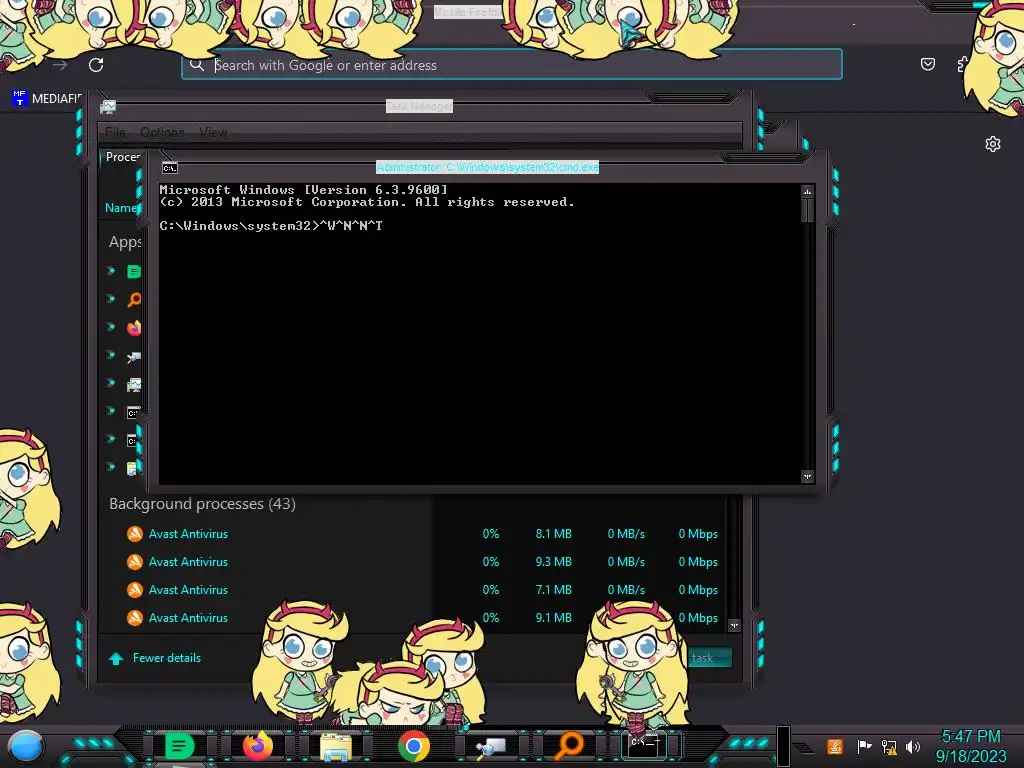Open network tool icon on taskbar
Image resolution: width=1024 pixels, height=768 pixels.
491,746
